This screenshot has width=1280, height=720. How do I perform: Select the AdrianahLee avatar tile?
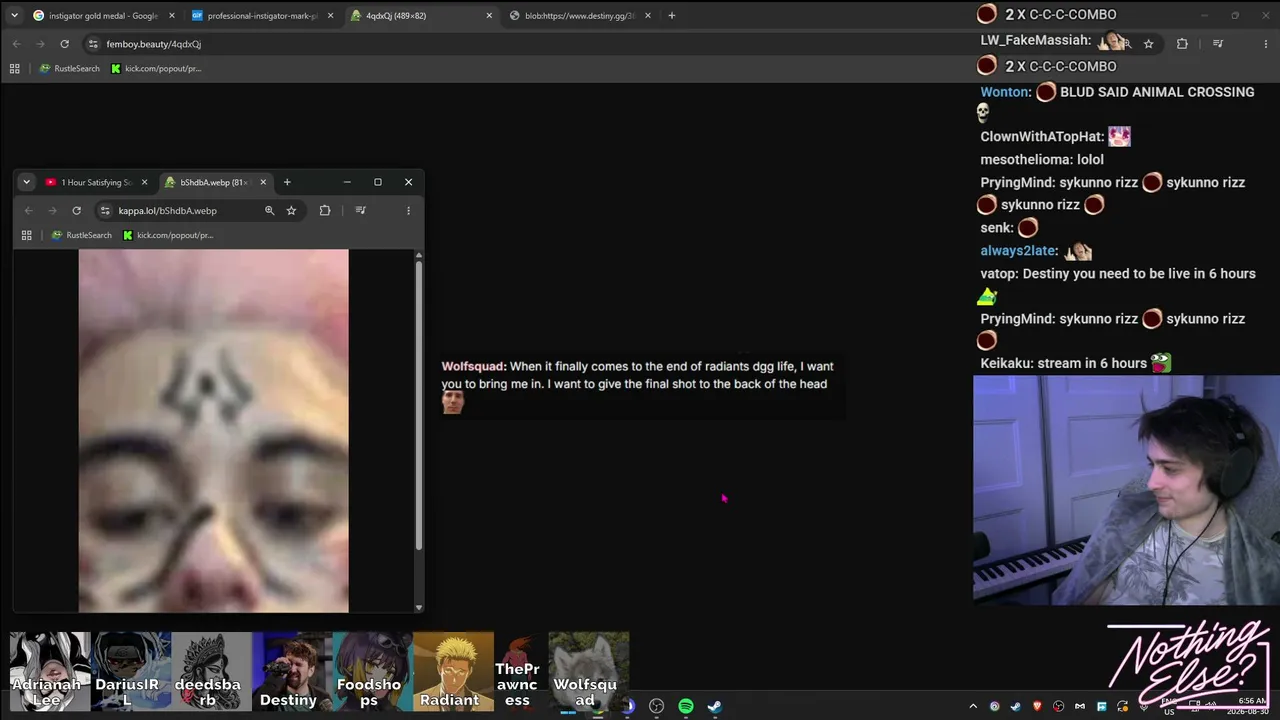(50, 671)
